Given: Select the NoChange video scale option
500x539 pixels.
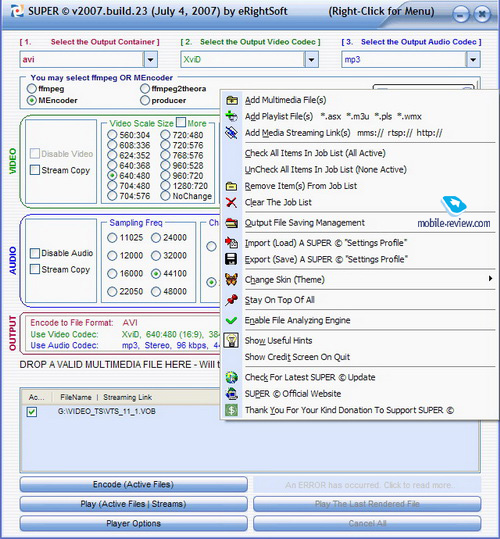Looking at the screenshot, I should click(165, 196).
